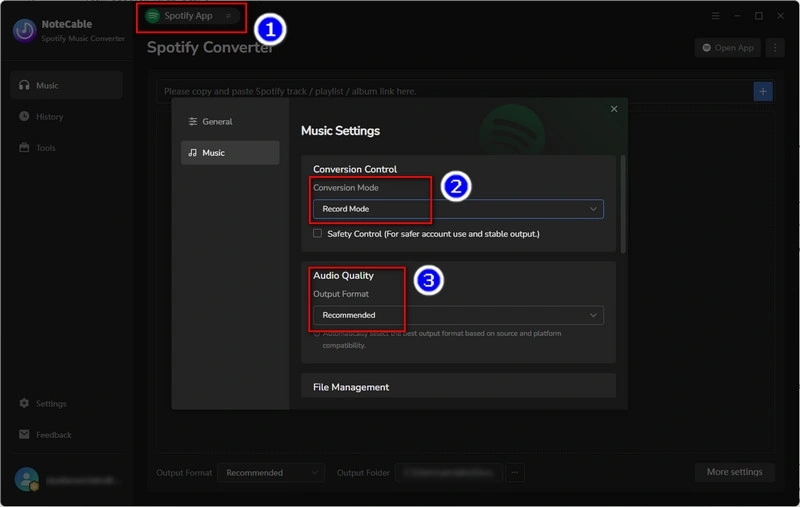800x507 pixels.
Task: Close the Music Settings dialog
Action: point(614,109)
